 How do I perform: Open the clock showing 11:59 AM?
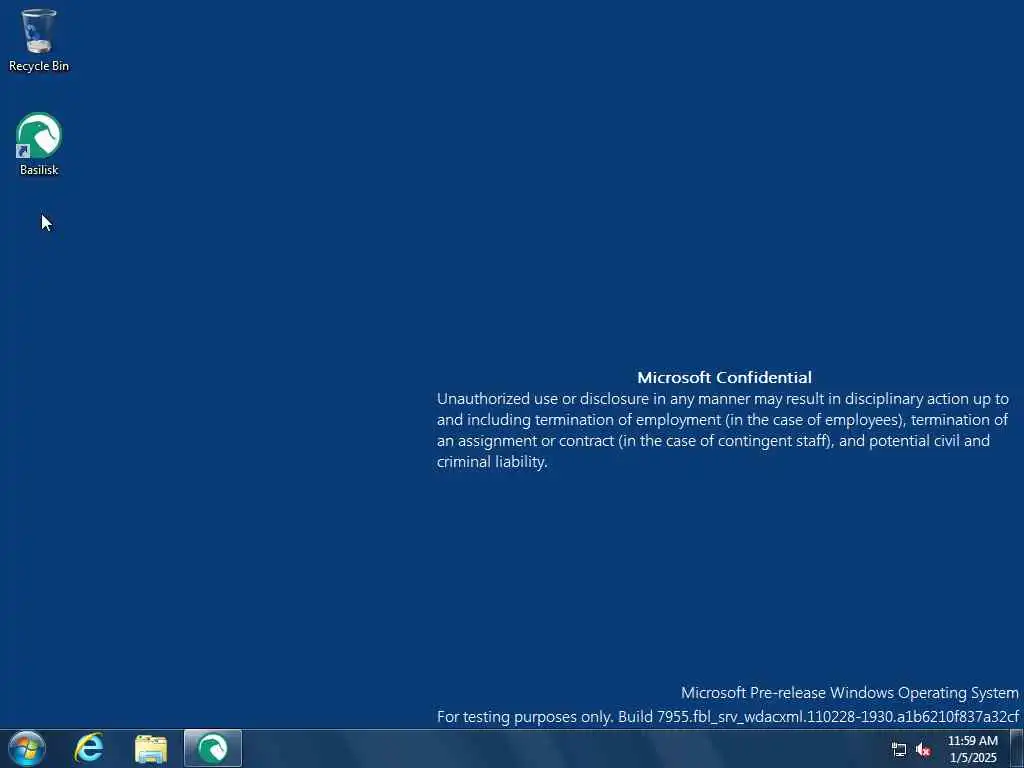(972, 749)
